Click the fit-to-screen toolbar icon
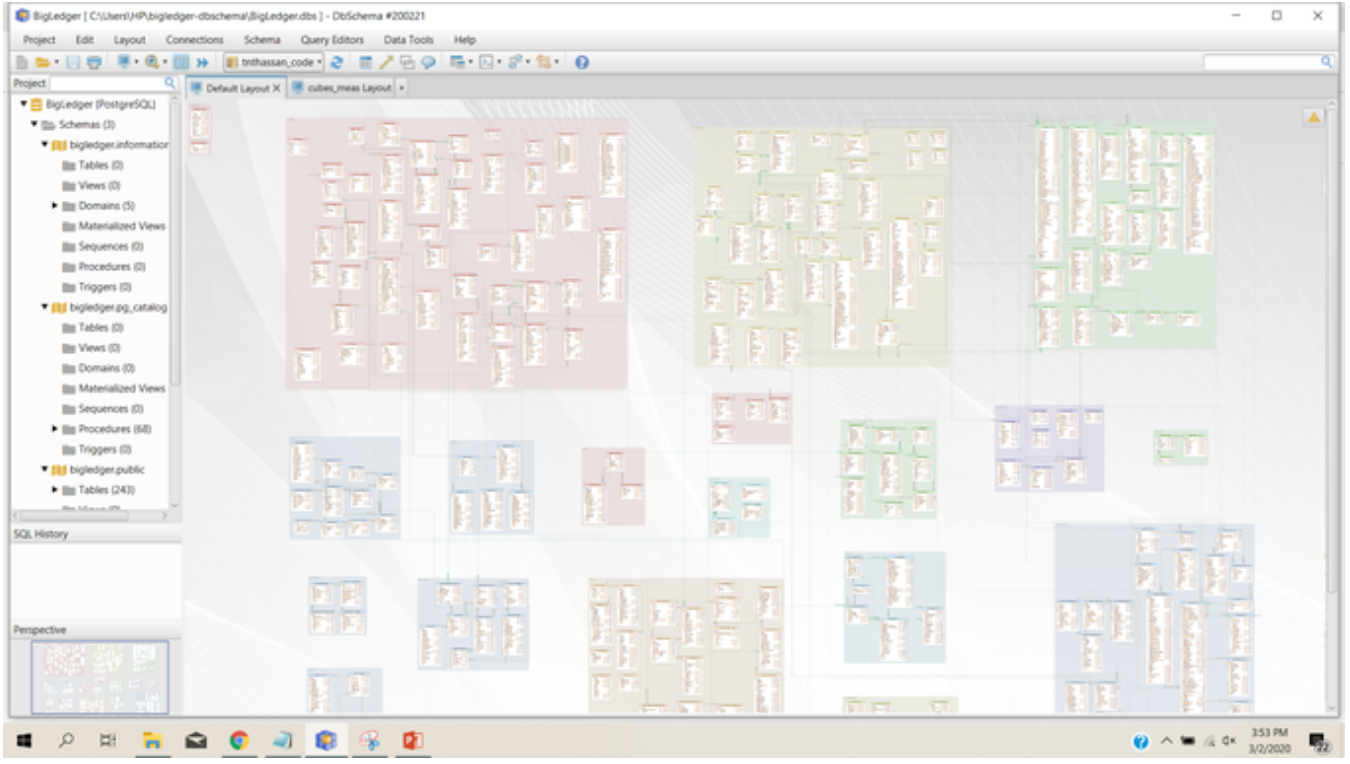 click(181, 62)
